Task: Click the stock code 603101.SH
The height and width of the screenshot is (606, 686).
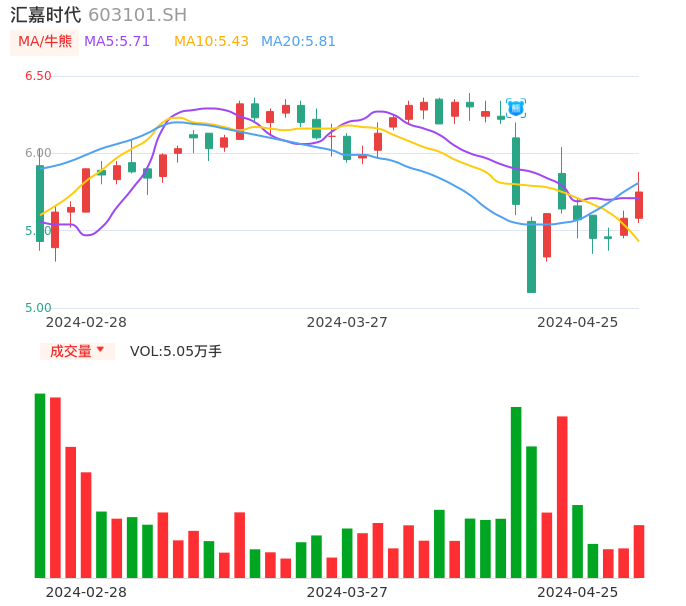Action: click(138, 15)
